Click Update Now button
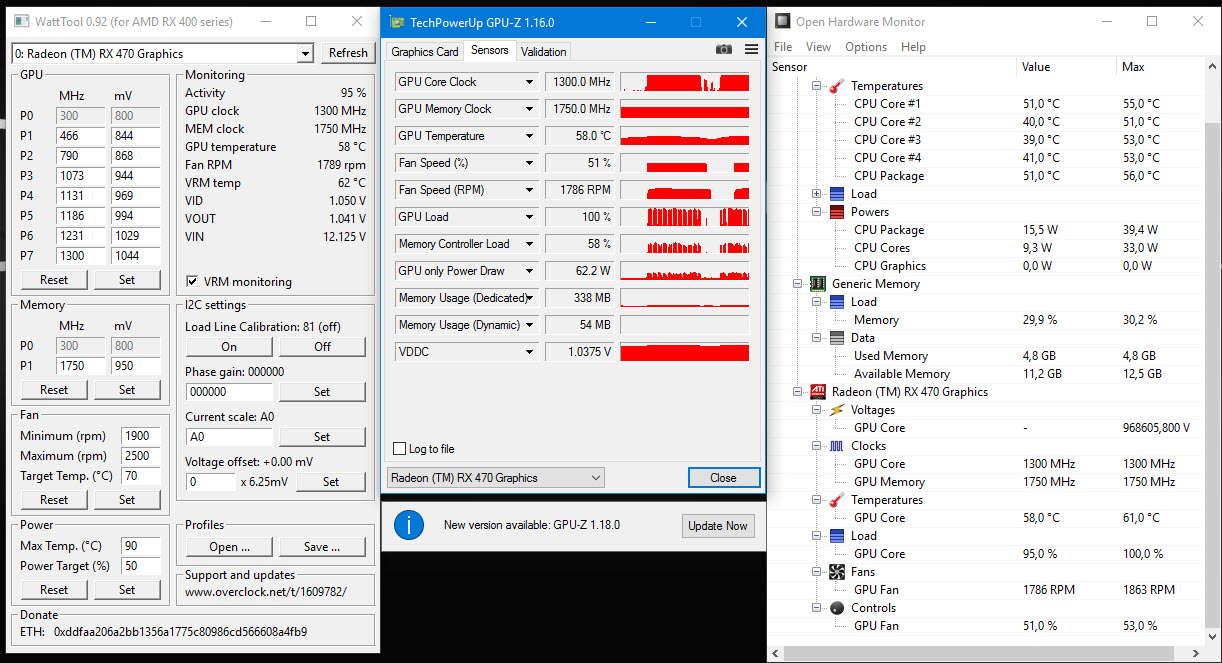 coord(718,526)
